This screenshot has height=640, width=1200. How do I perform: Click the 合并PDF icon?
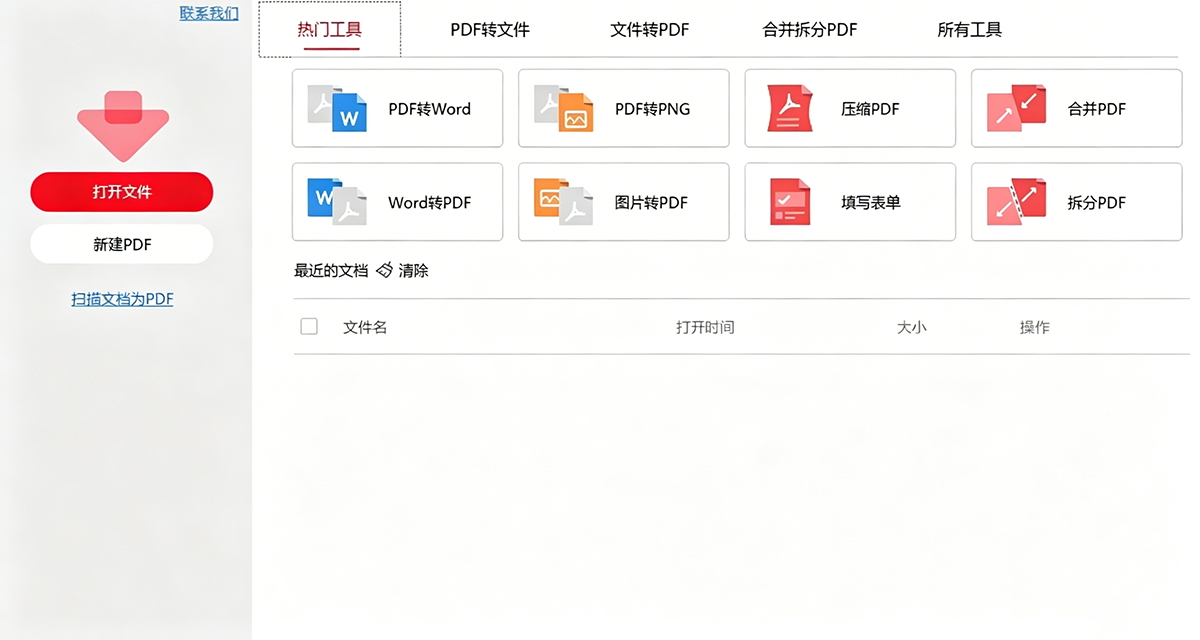pos(1016,108)
